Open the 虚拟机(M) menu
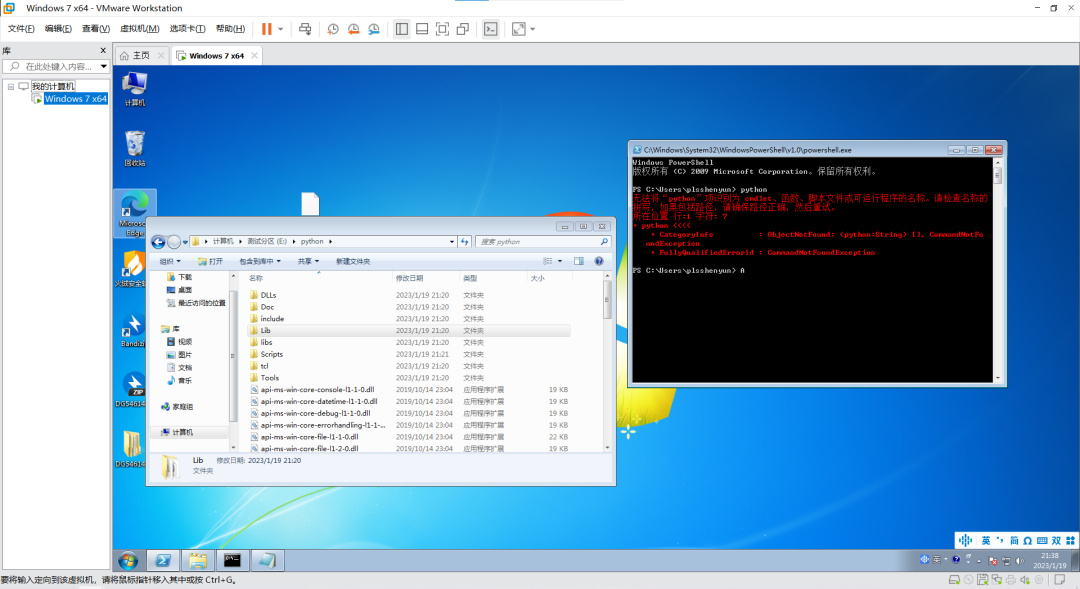This screenshot has height=589, width=1080. pos(139,29)
